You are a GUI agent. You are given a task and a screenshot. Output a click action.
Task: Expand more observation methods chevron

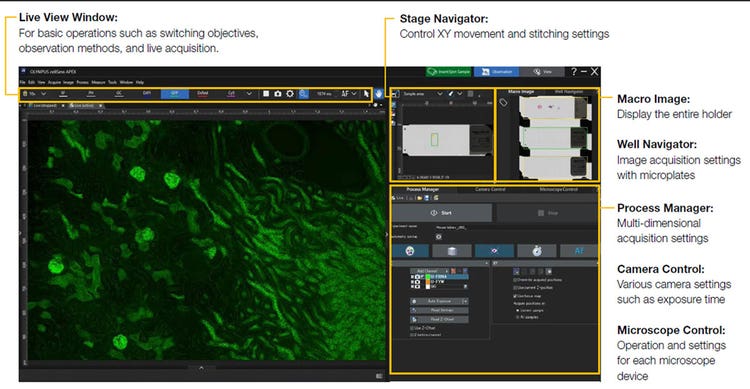[x=249, y=94]
